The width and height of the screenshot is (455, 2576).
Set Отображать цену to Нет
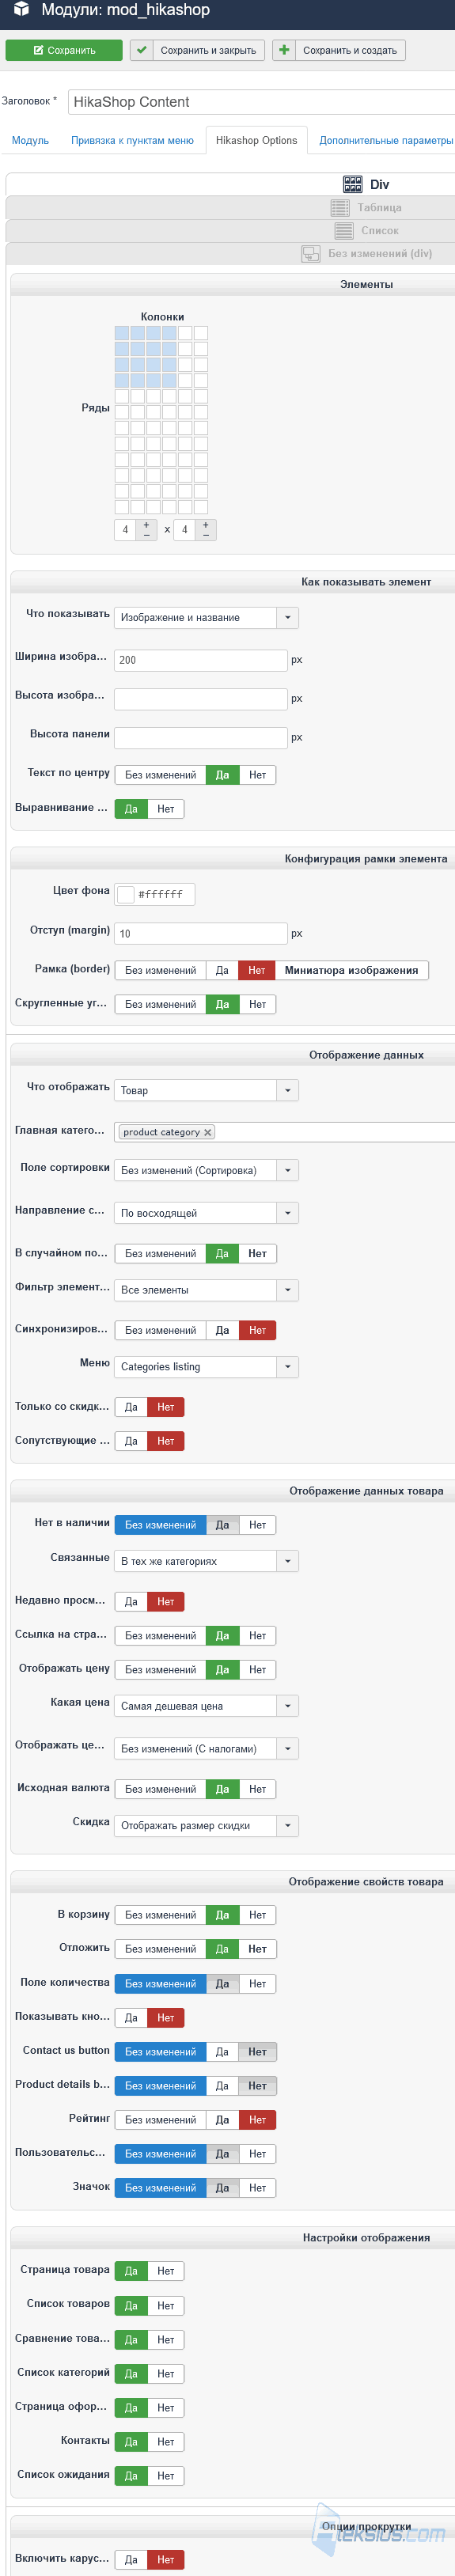[257, 1669]
